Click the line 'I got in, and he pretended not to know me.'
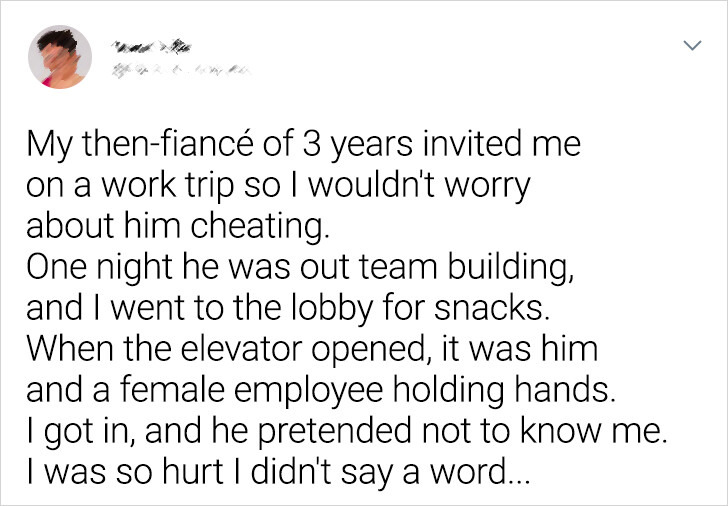728x506 pixels. click(x=347, y=431)
